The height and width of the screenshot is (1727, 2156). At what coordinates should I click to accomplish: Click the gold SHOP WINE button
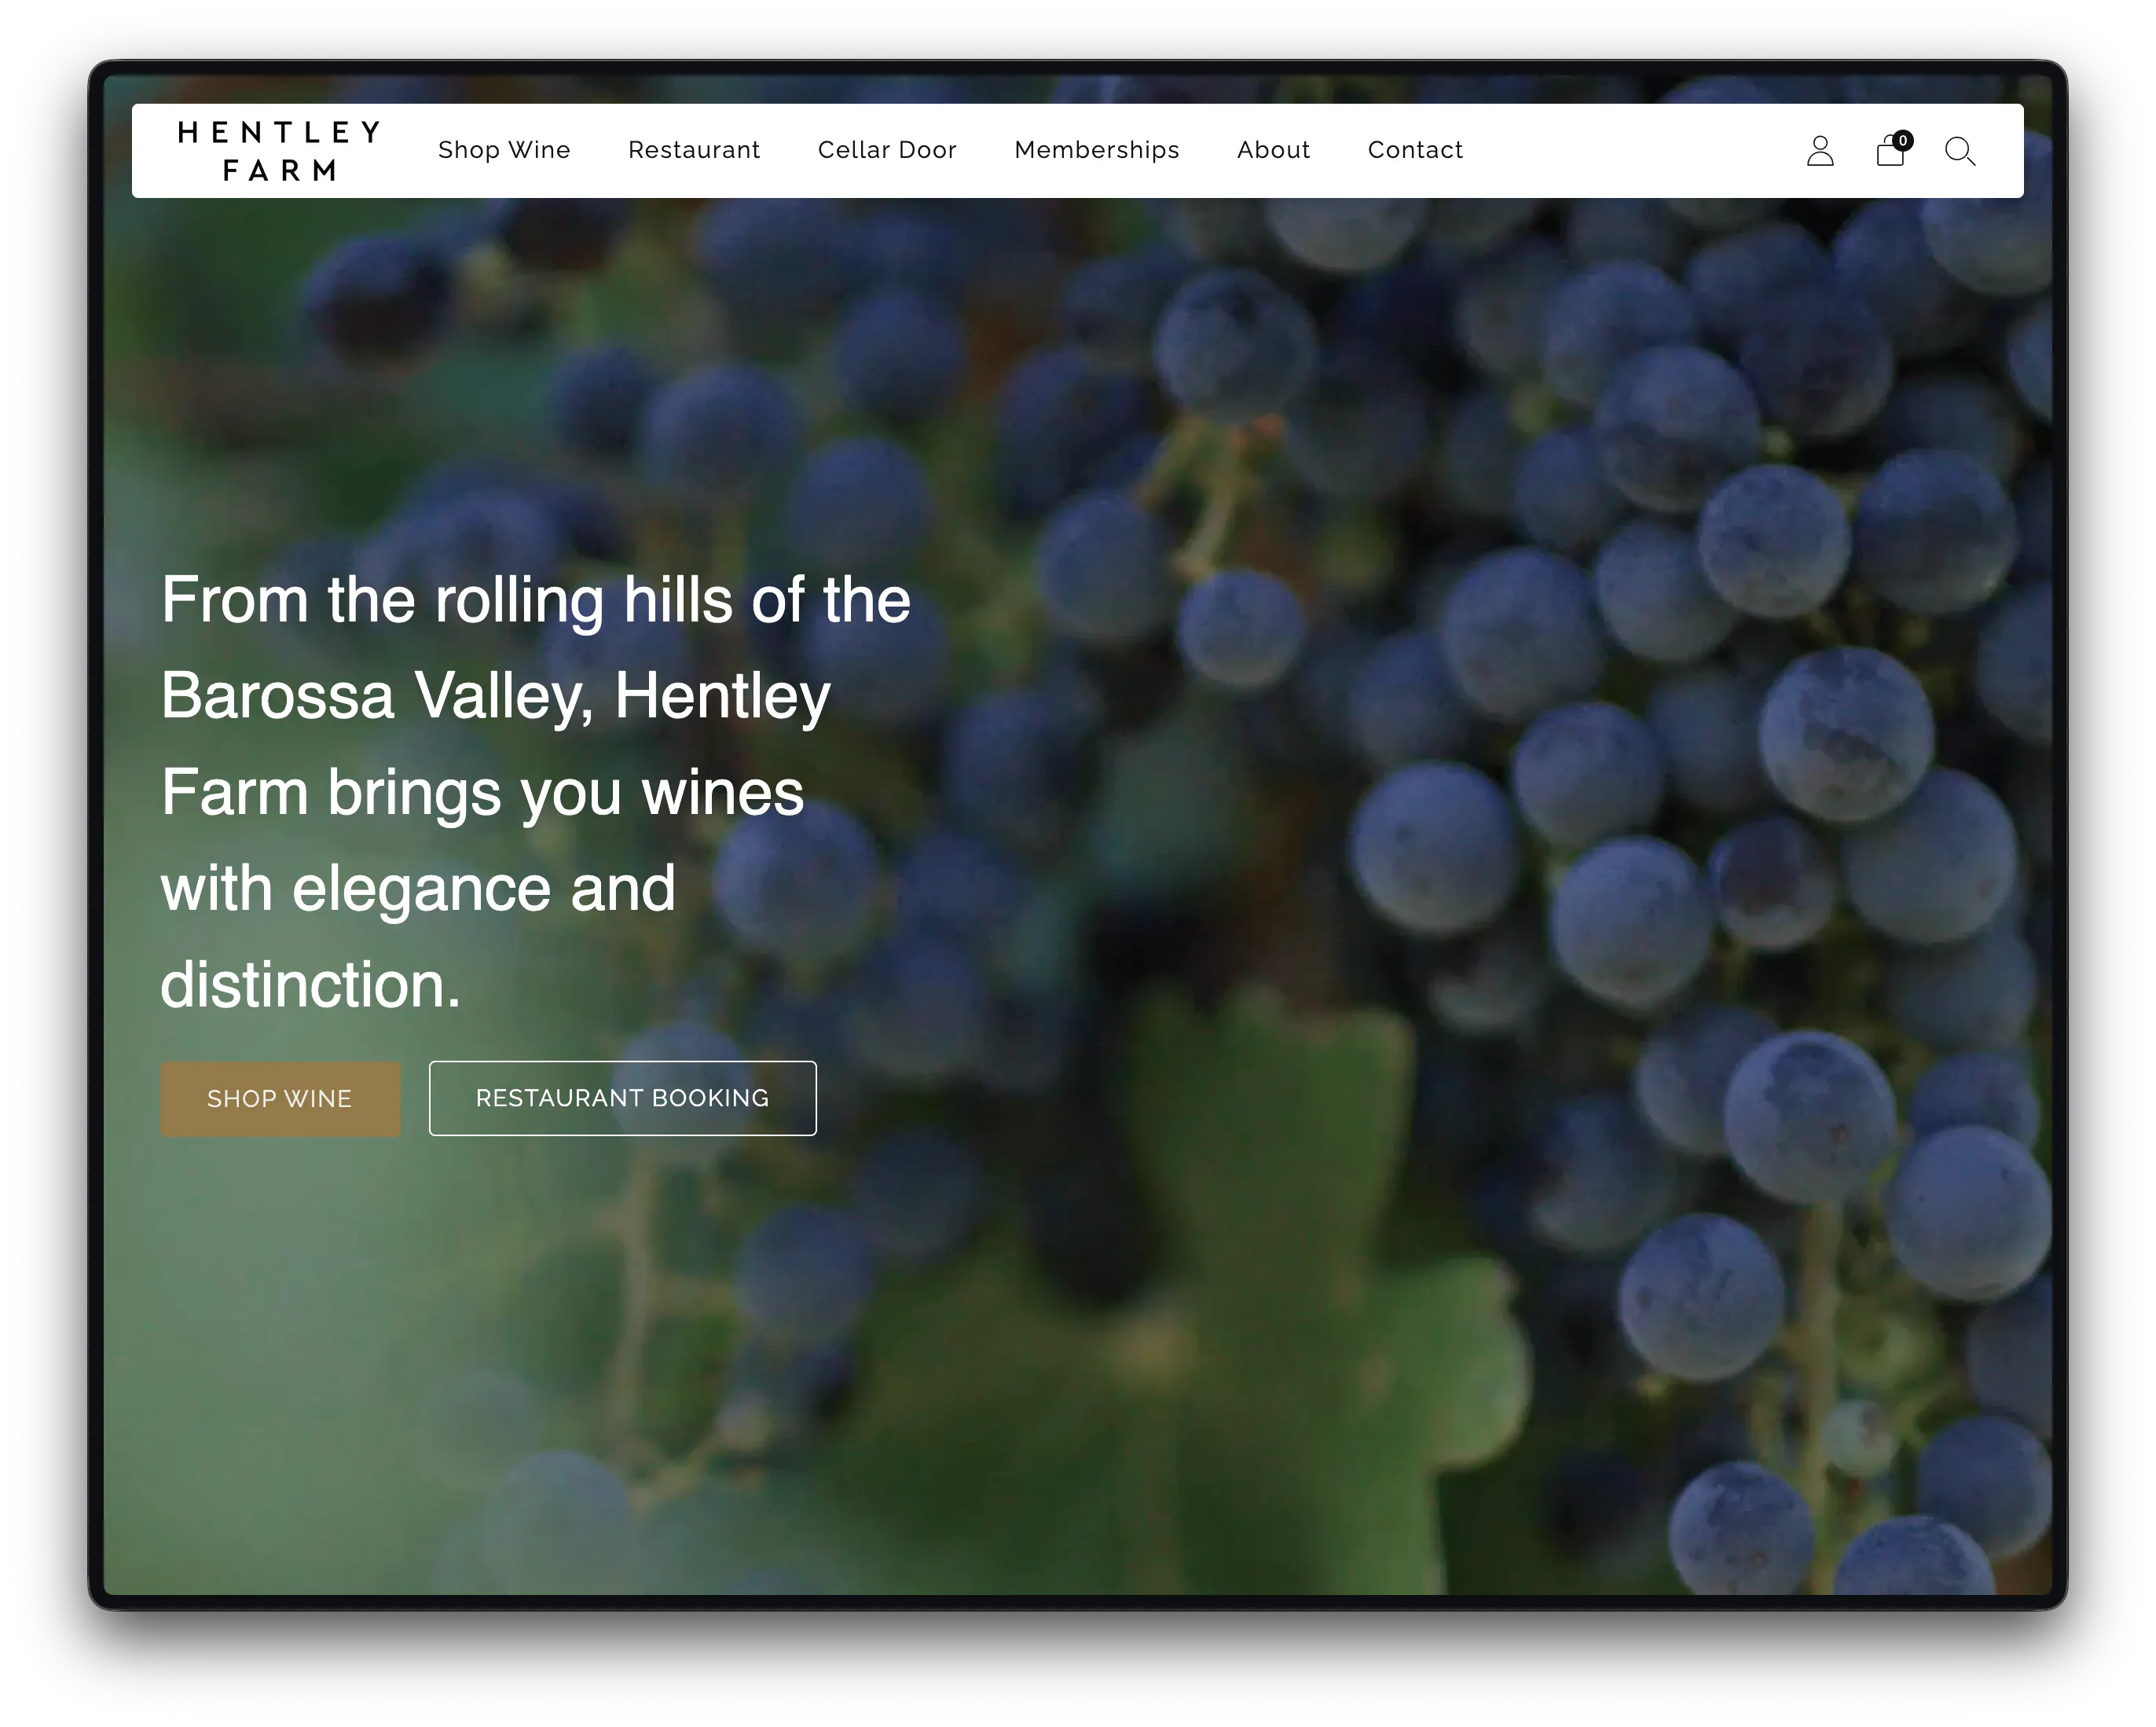click(x=280, y=1098)
